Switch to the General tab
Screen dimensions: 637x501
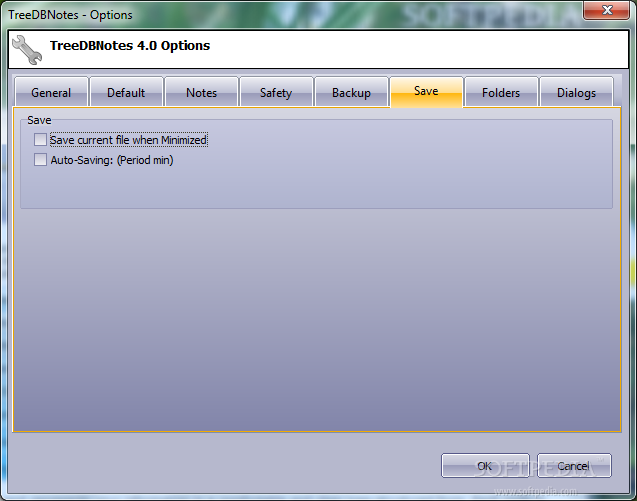[51, 92]
